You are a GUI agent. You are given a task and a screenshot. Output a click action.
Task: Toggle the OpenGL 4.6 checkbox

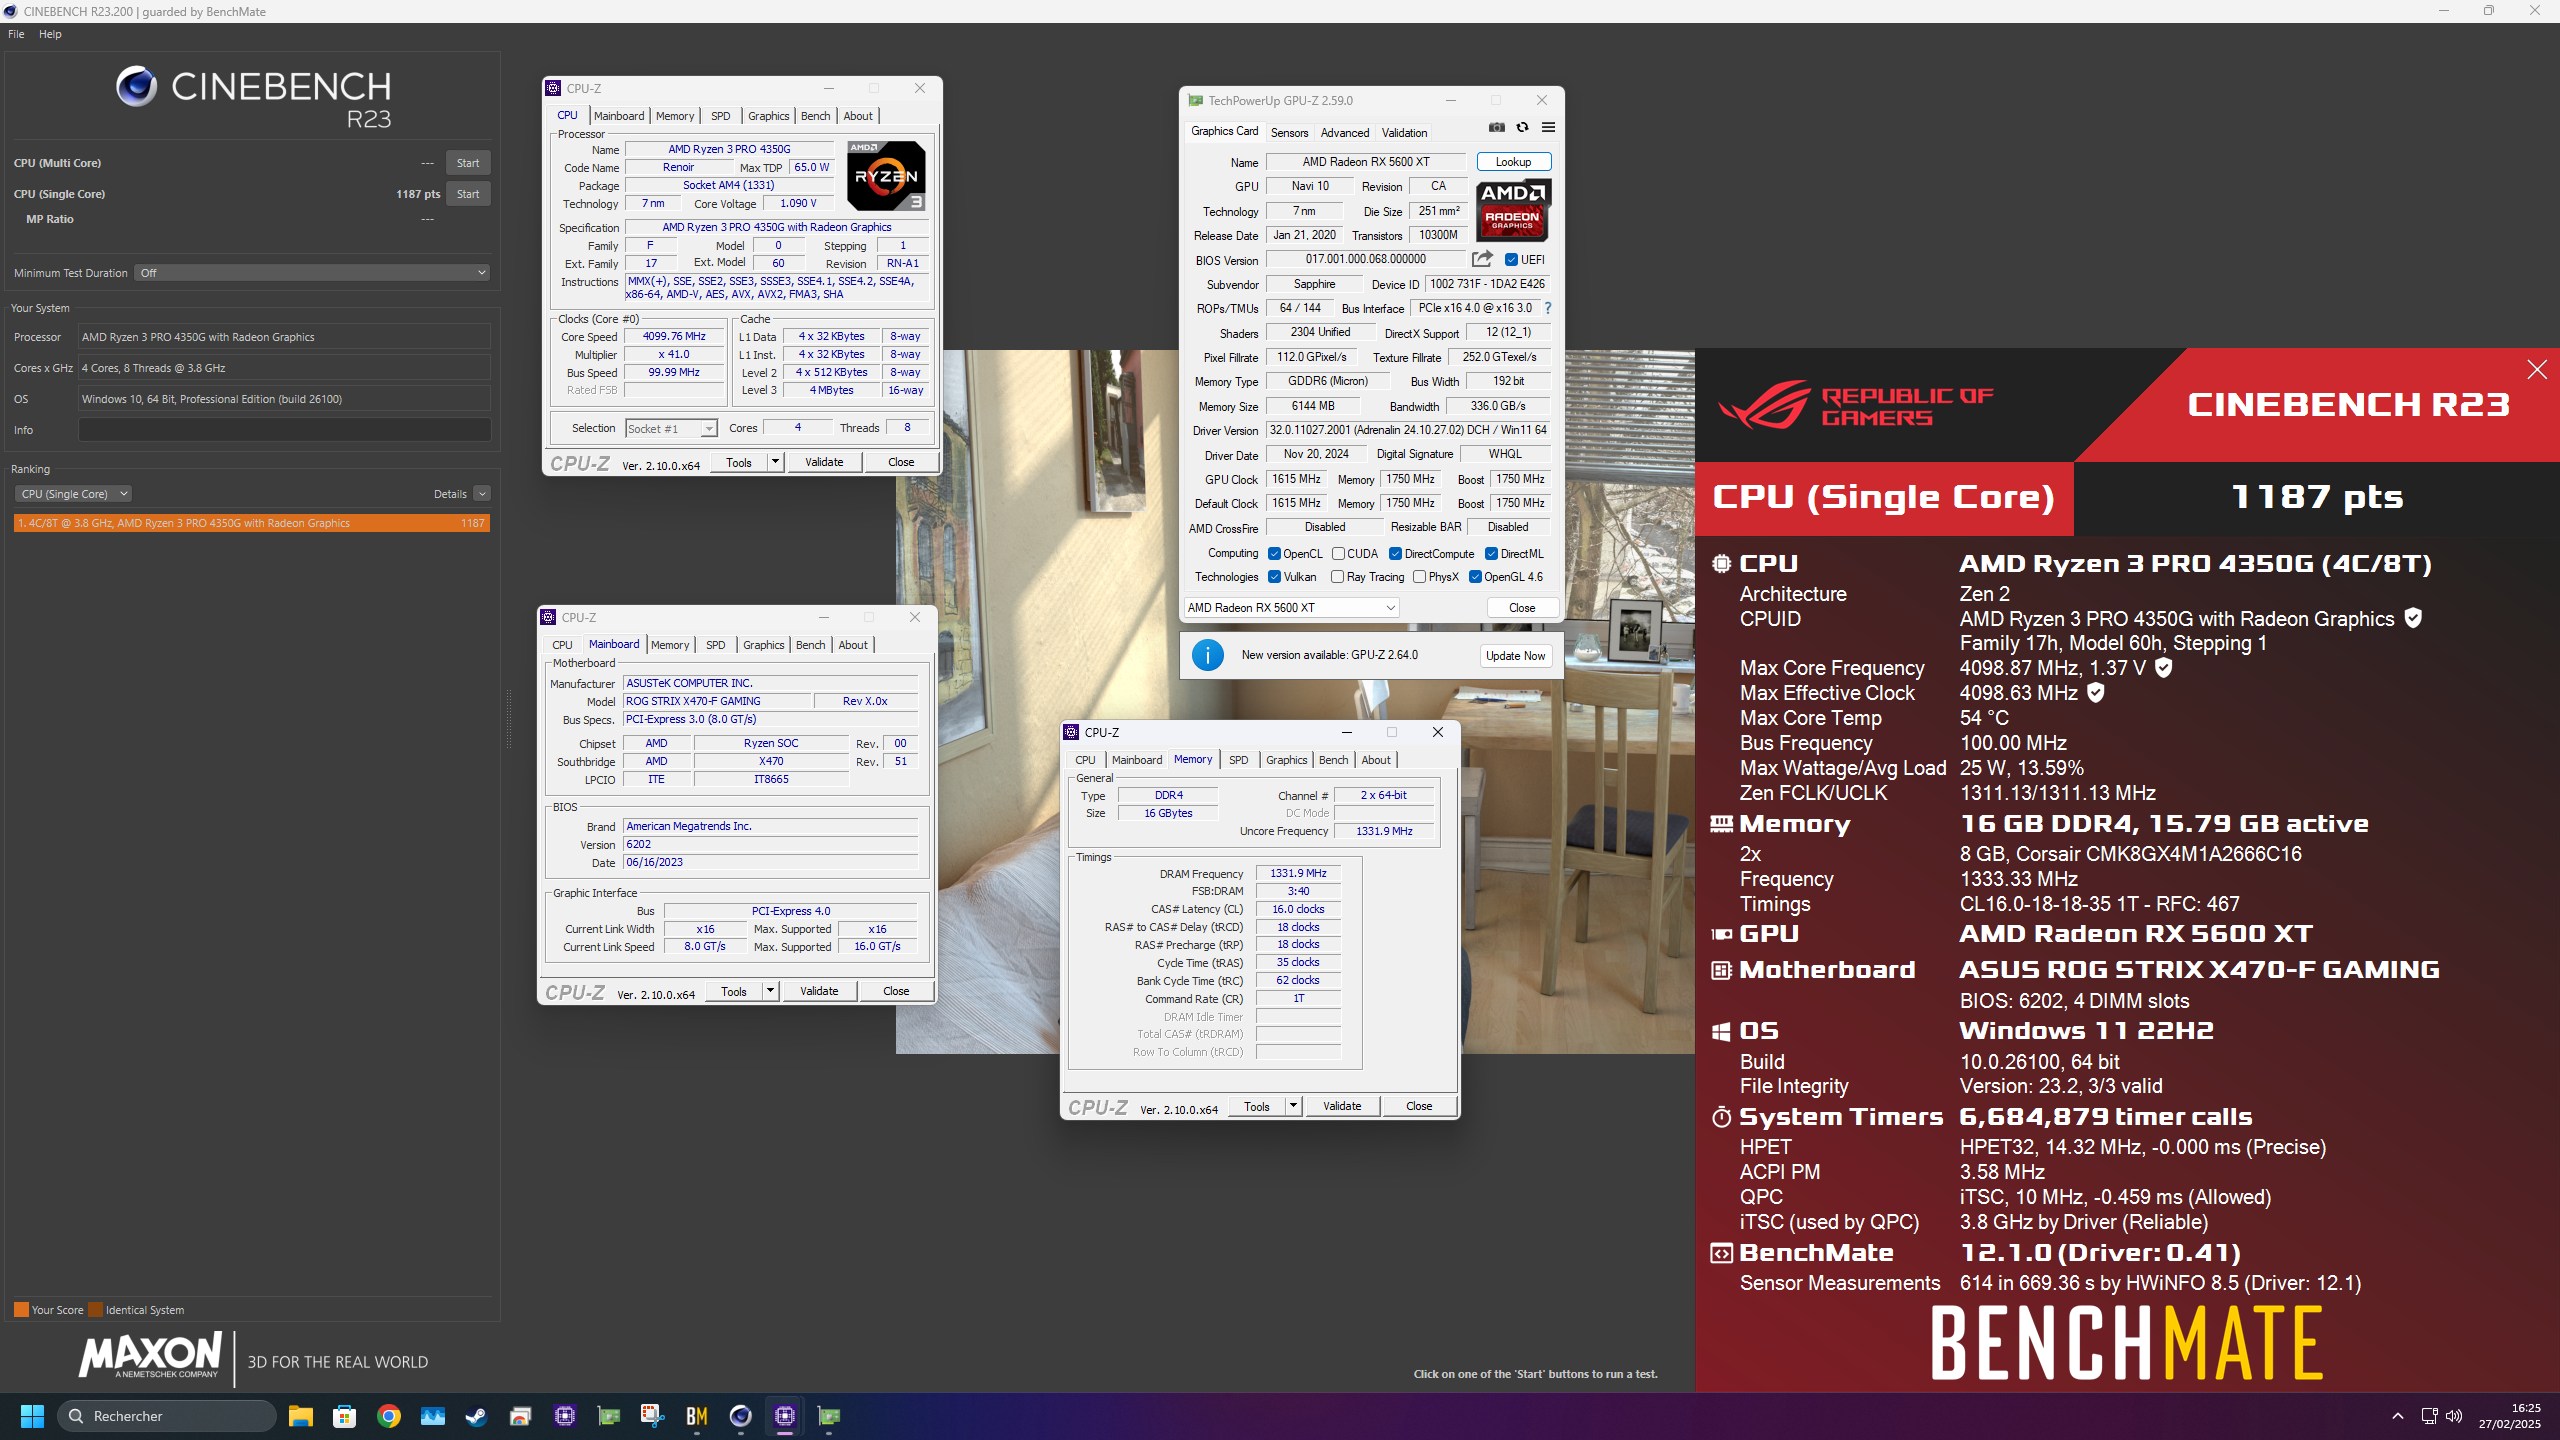click(1475, 577)
